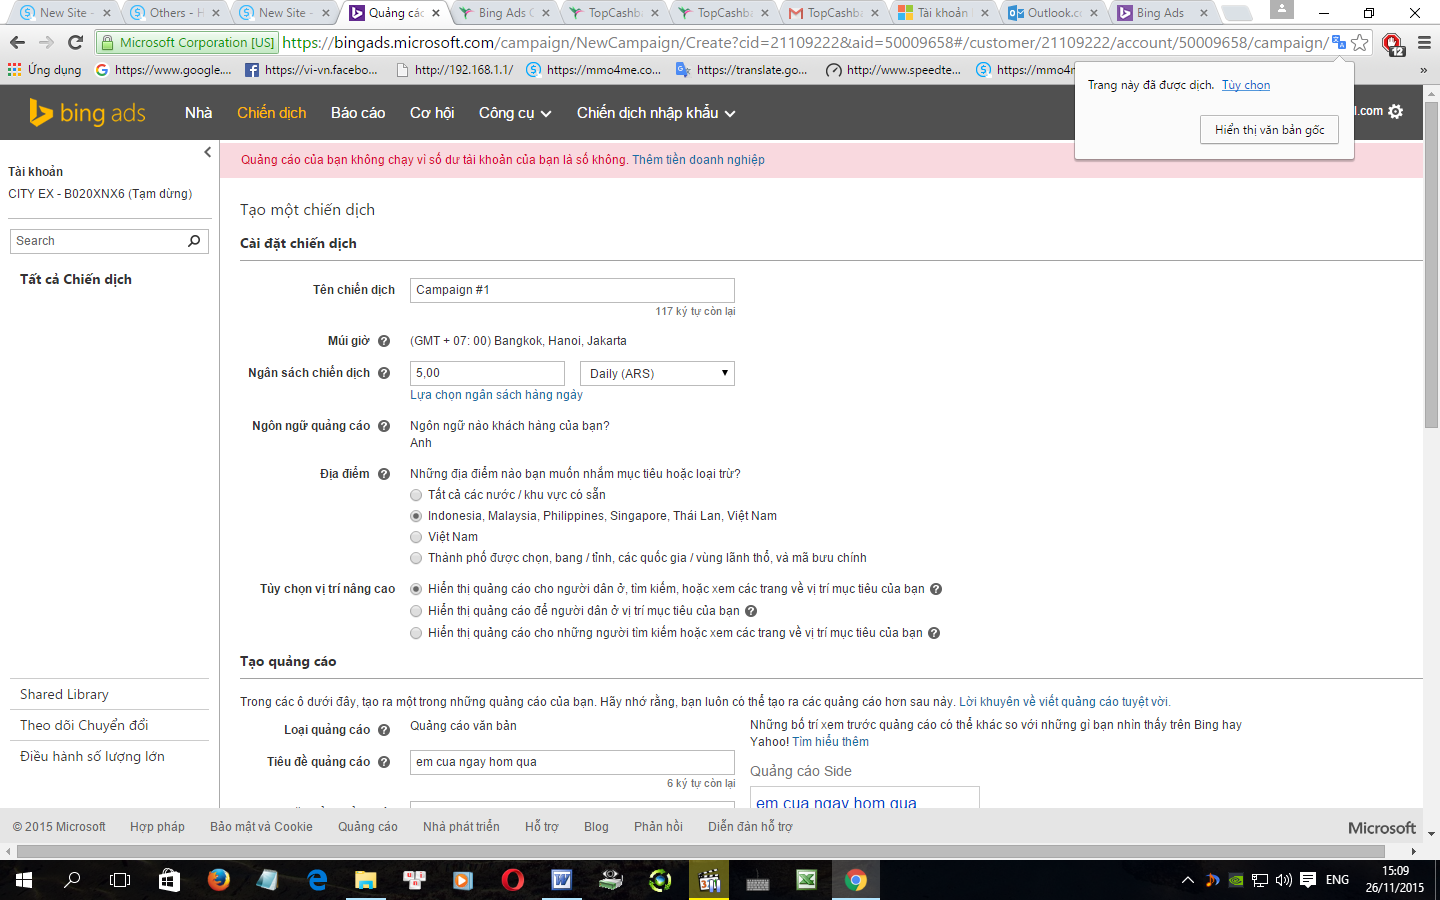Open help icon for Loại quảng cáo
Image resolution: width=1440 pixels, height=900 pixels.
(x=384, y=730)
